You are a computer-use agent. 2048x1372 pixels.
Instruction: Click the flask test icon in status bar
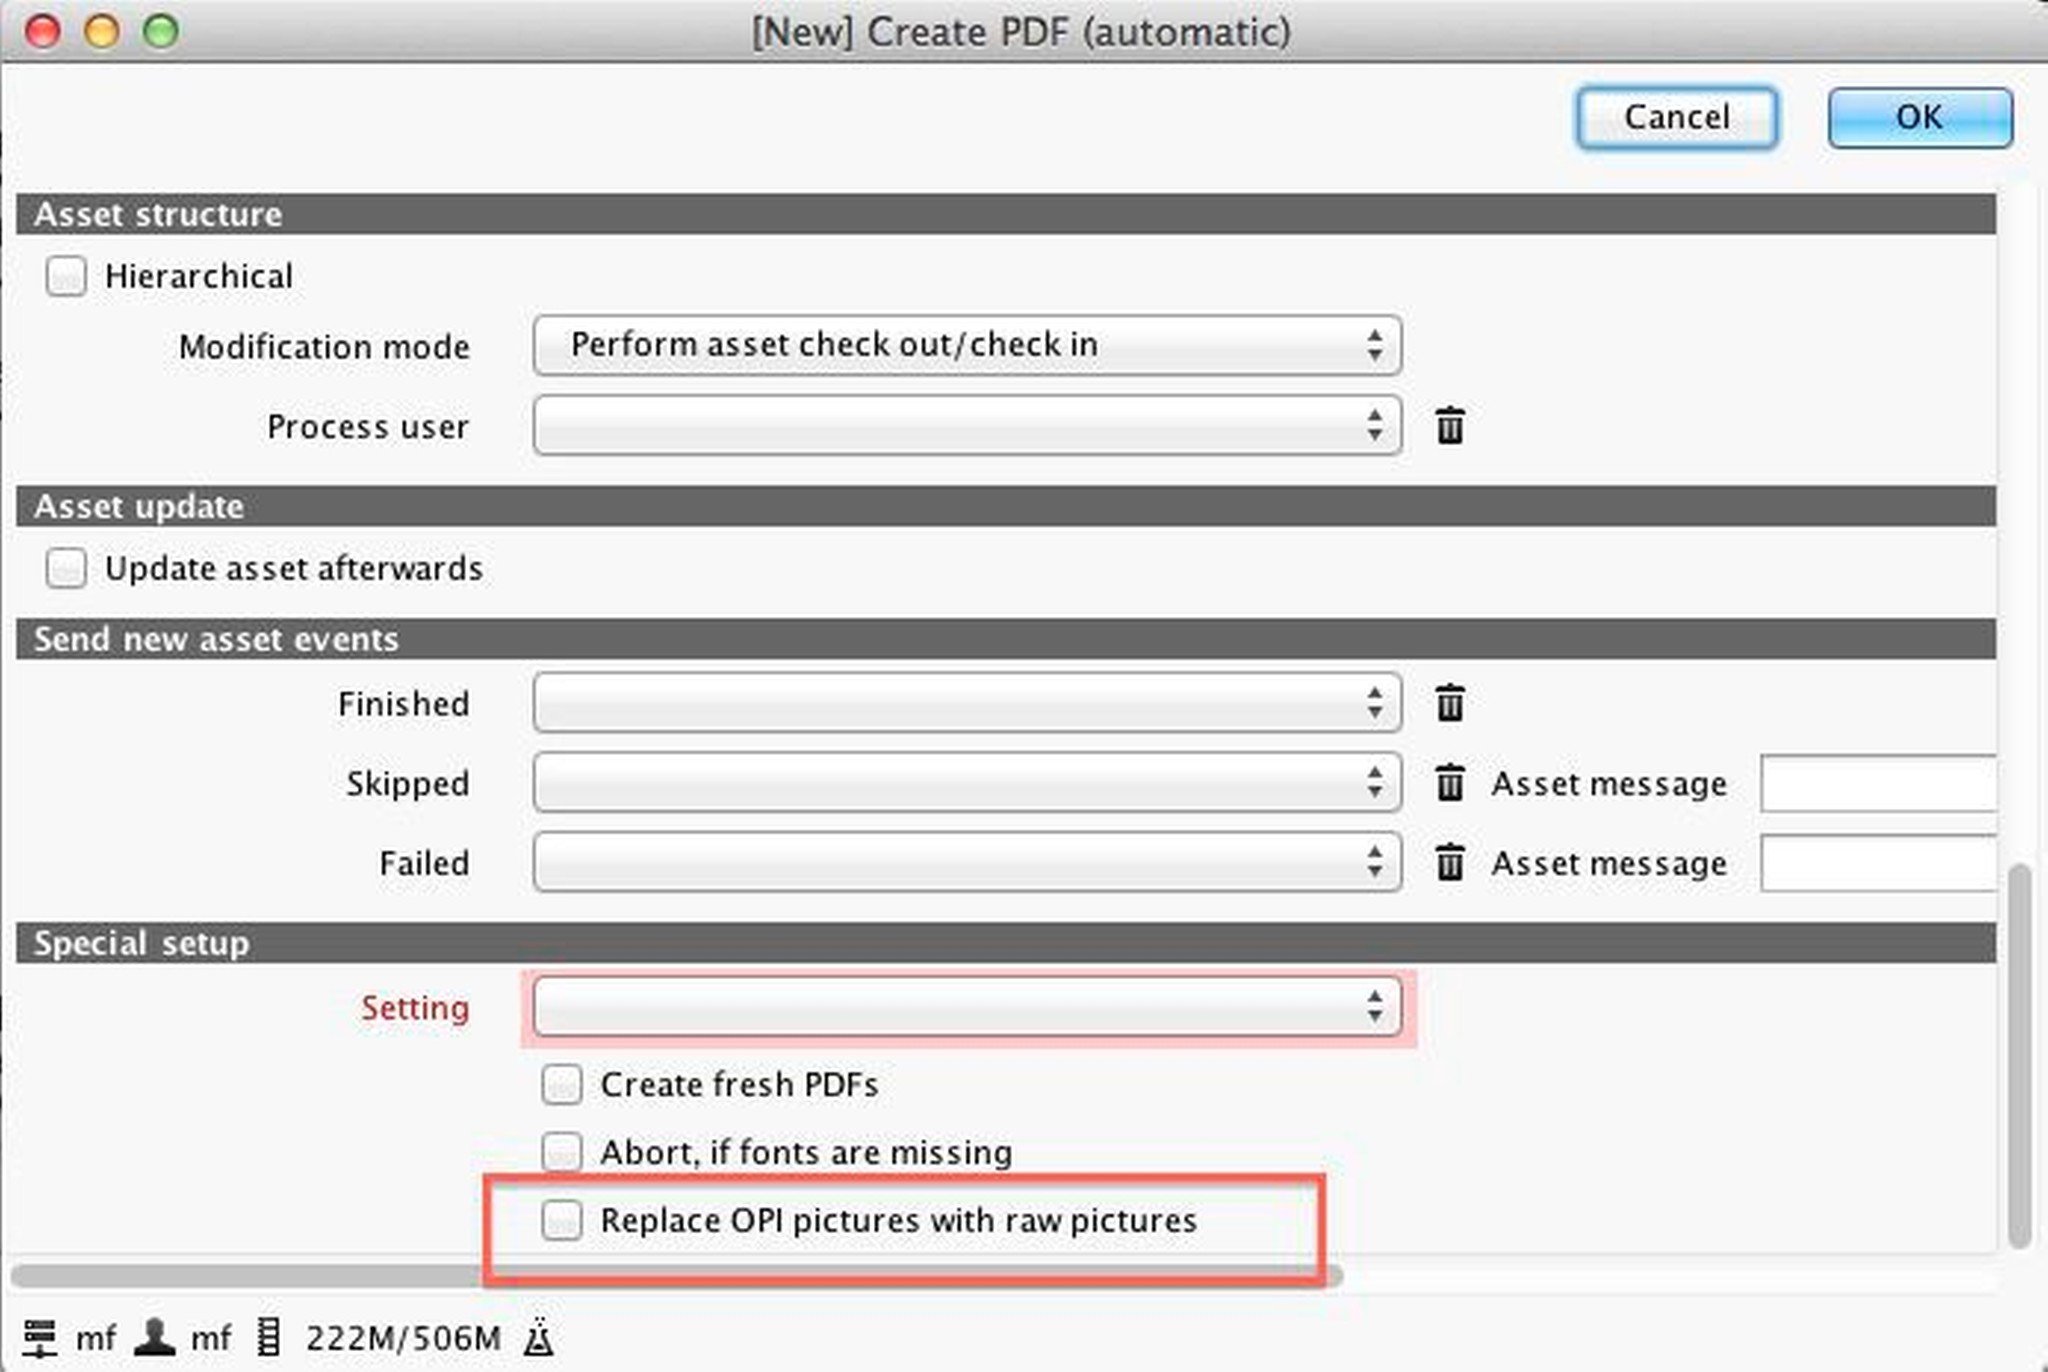539,1337
